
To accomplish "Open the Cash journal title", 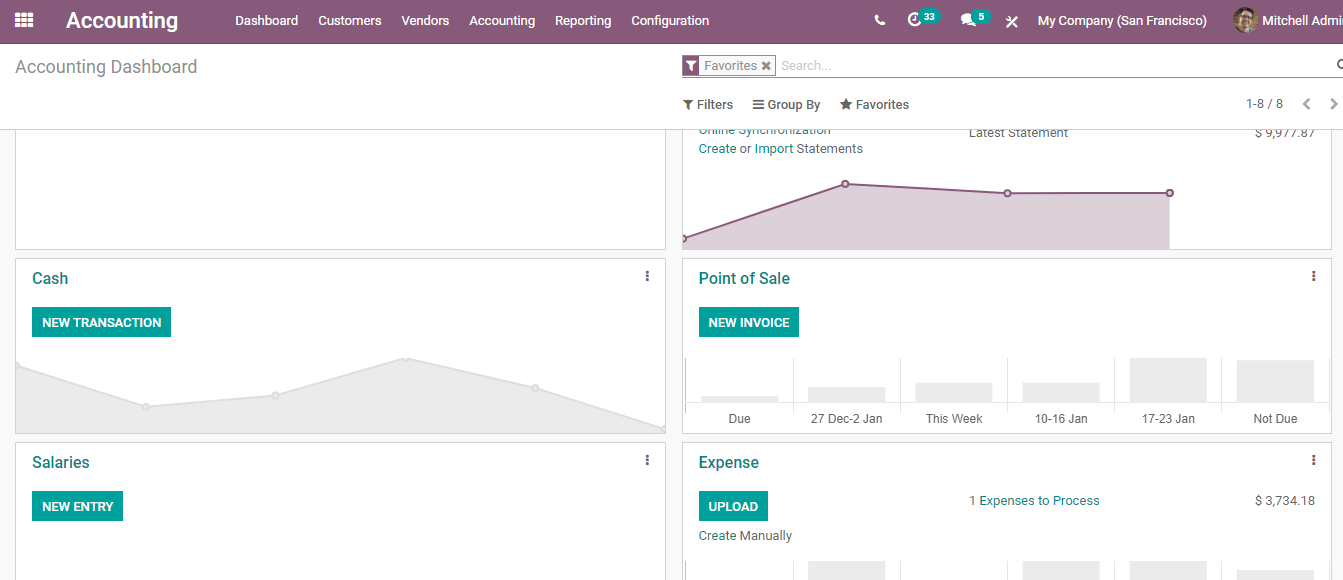I will point(50,278).
